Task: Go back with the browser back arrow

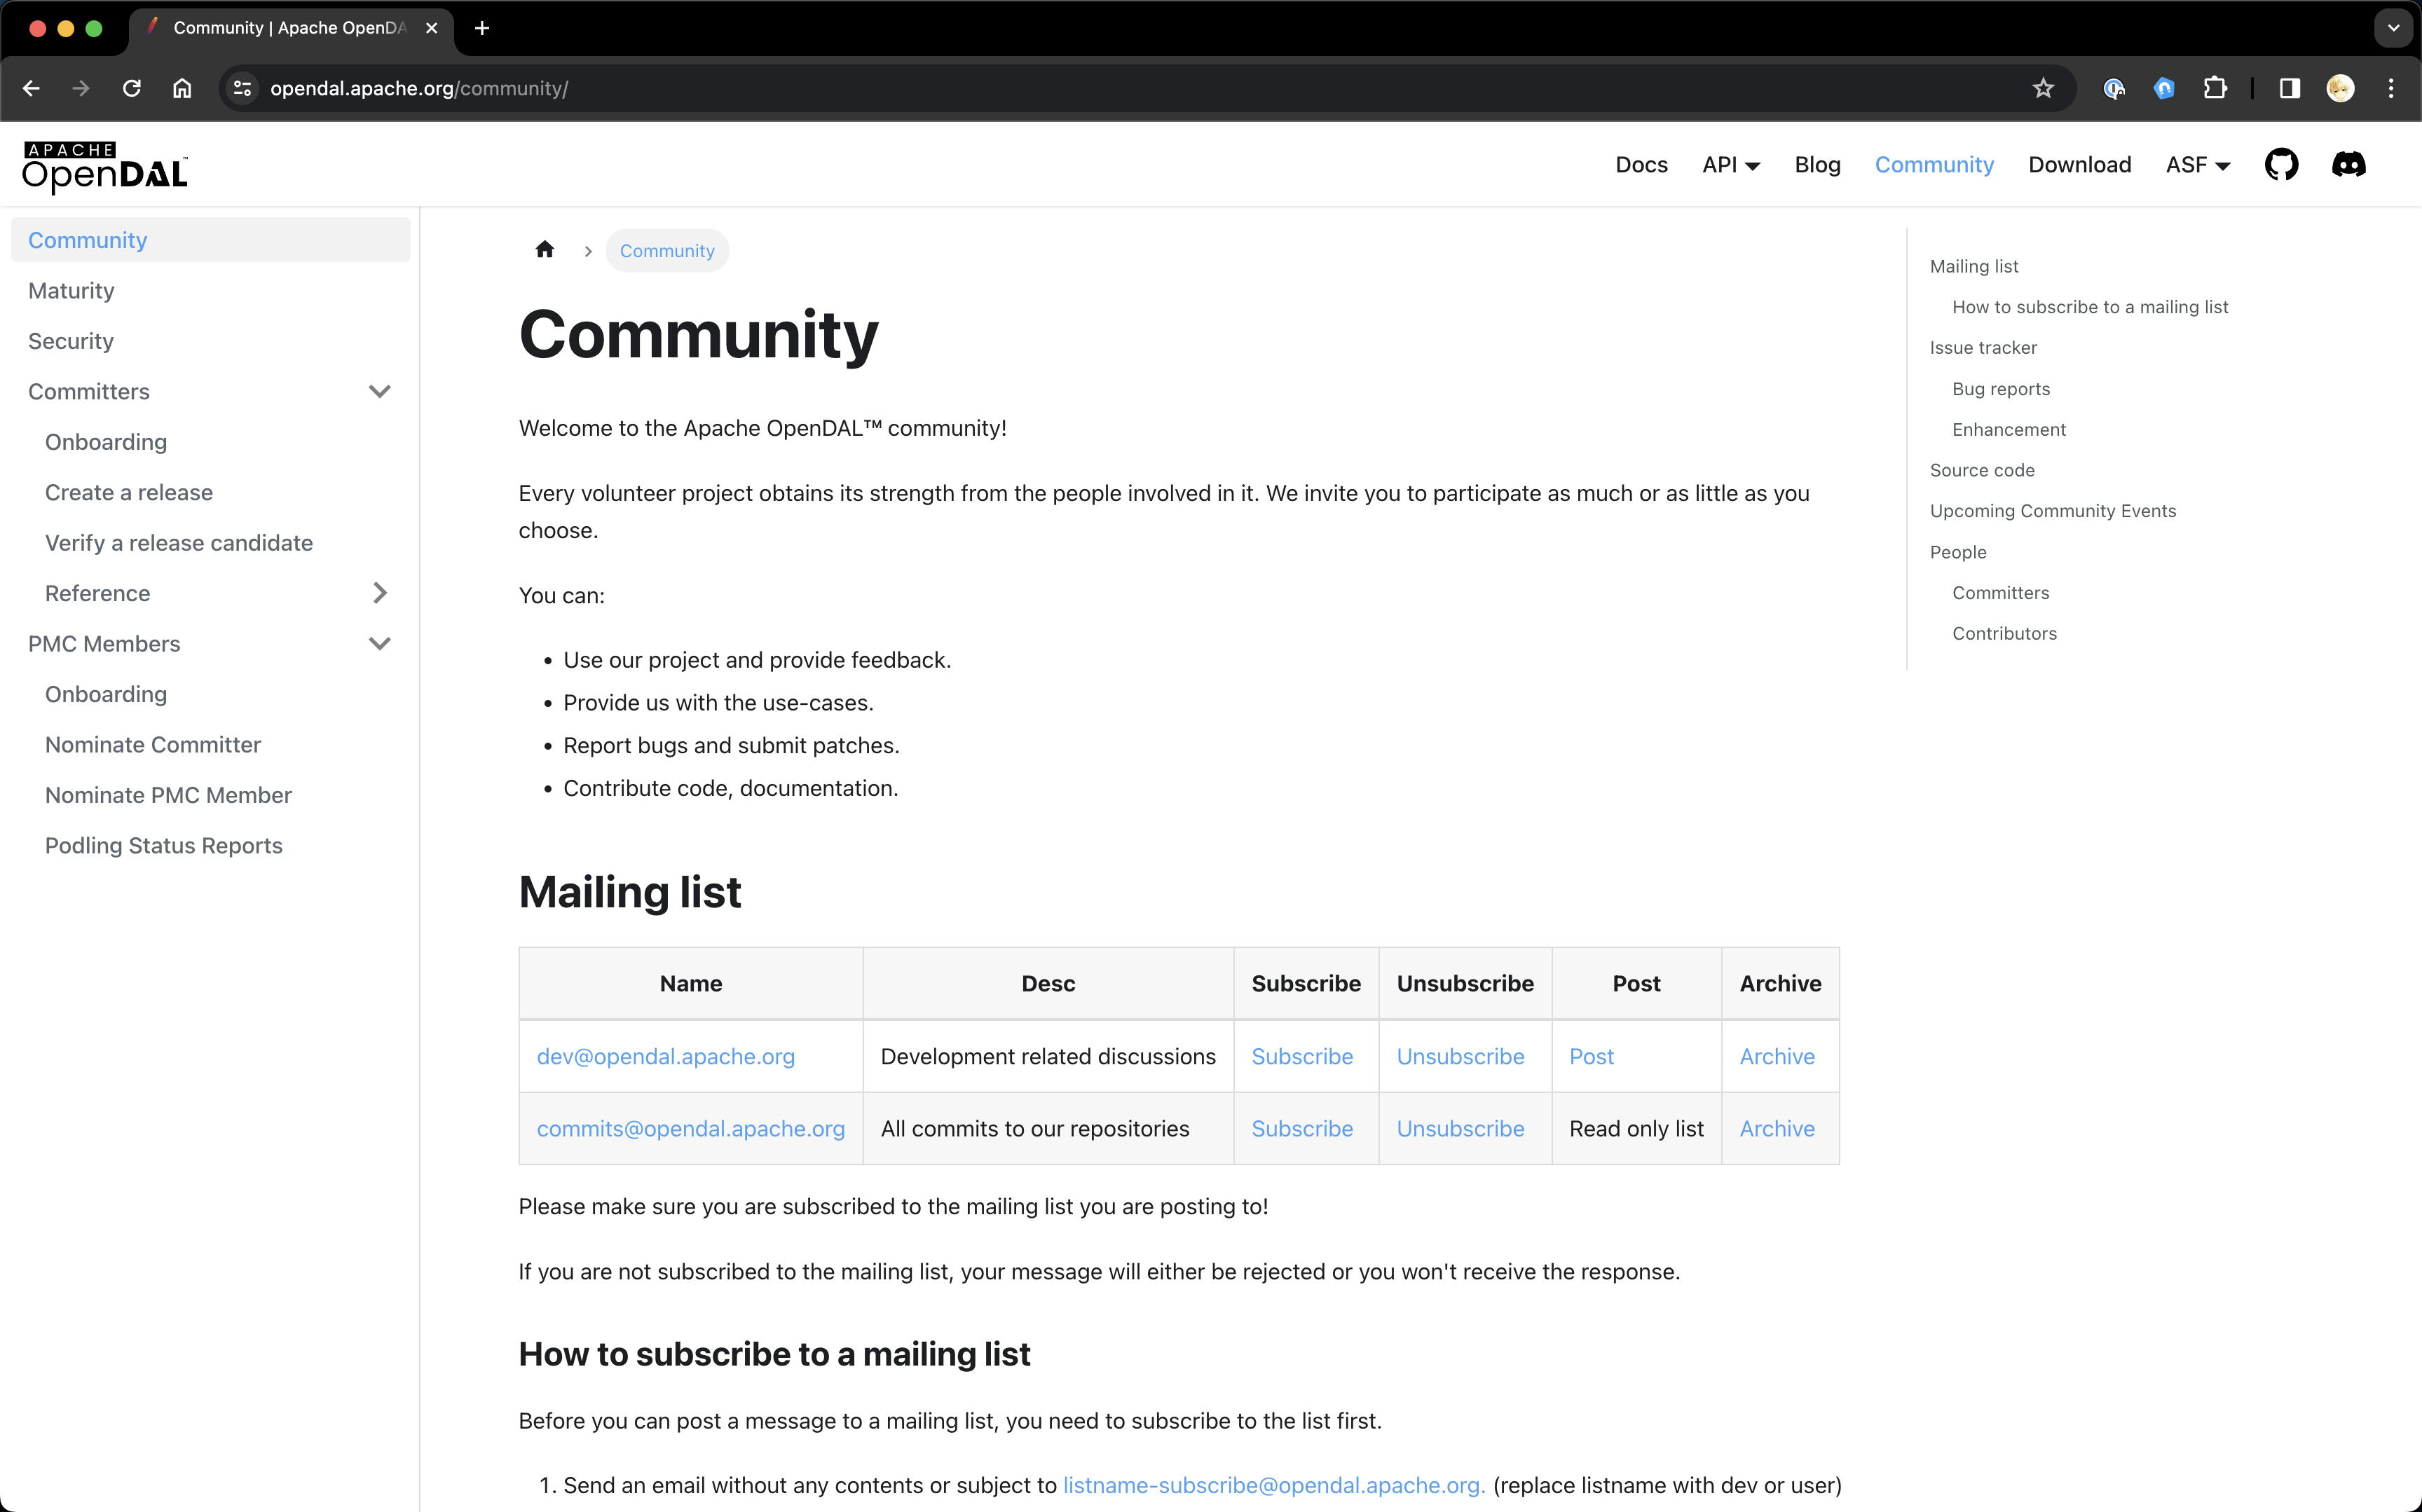Action: point(31,88)
